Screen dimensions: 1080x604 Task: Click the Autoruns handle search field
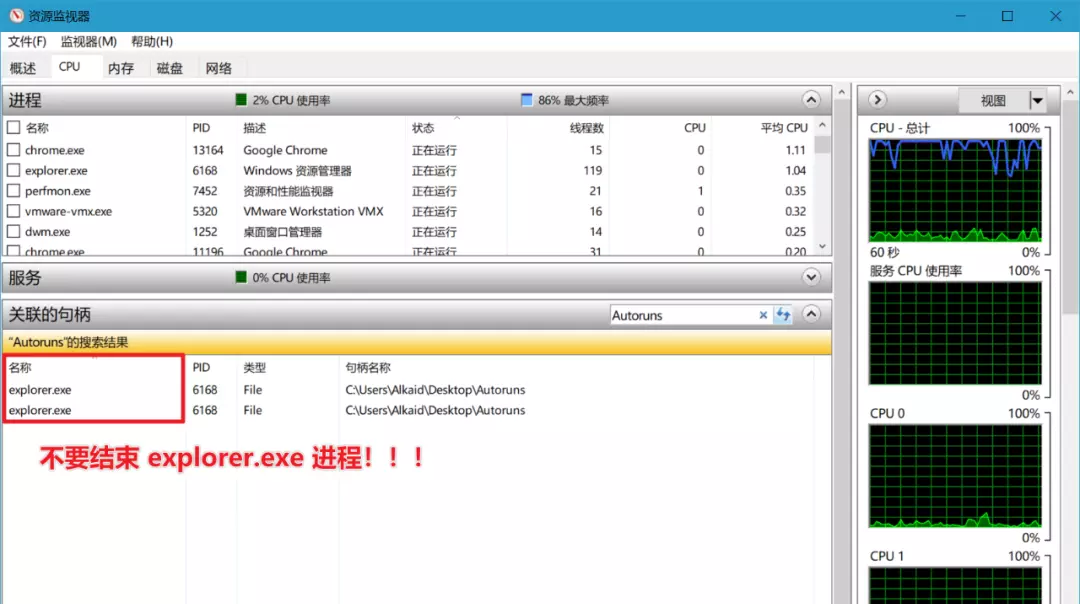683,315
